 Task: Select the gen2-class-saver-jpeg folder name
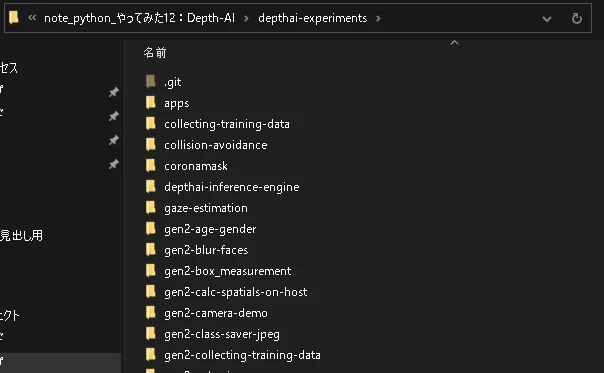[x=222, y=334]
